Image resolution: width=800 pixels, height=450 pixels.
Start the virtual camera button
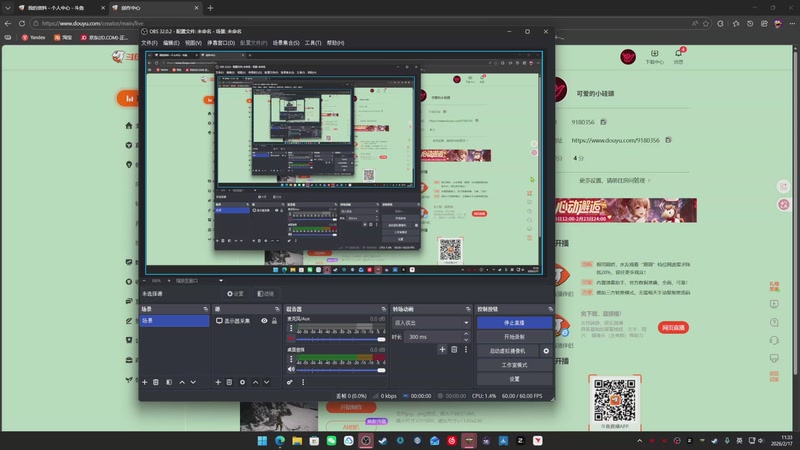508,351
